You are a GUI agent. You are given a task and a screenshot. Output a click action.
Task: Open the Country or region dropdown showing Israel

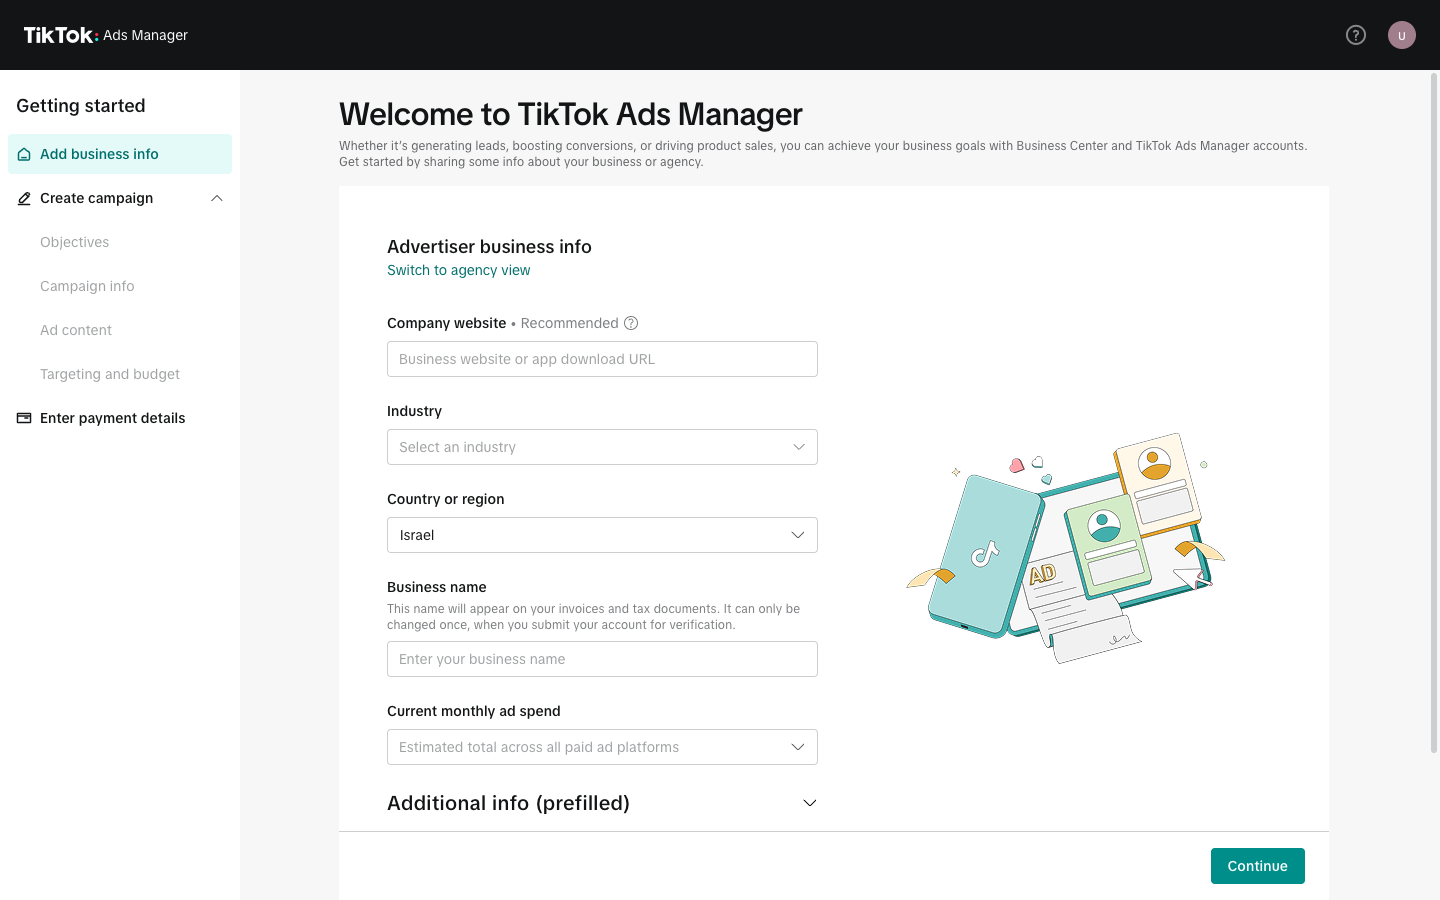[x=602, y=535]
